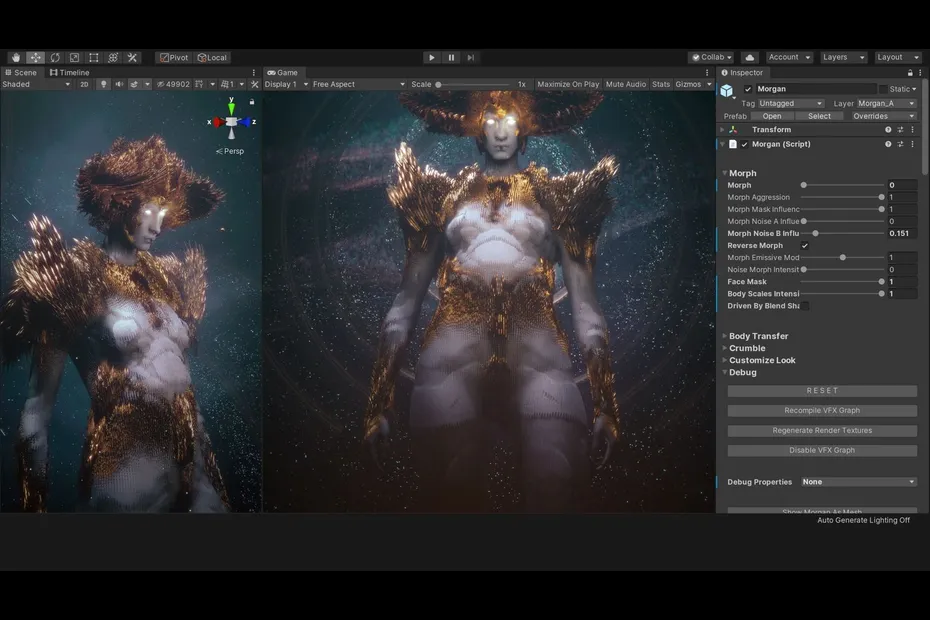Toggle Local handle rotation
The width and height of the screenshot is (930, 620).
coord(212,58)
